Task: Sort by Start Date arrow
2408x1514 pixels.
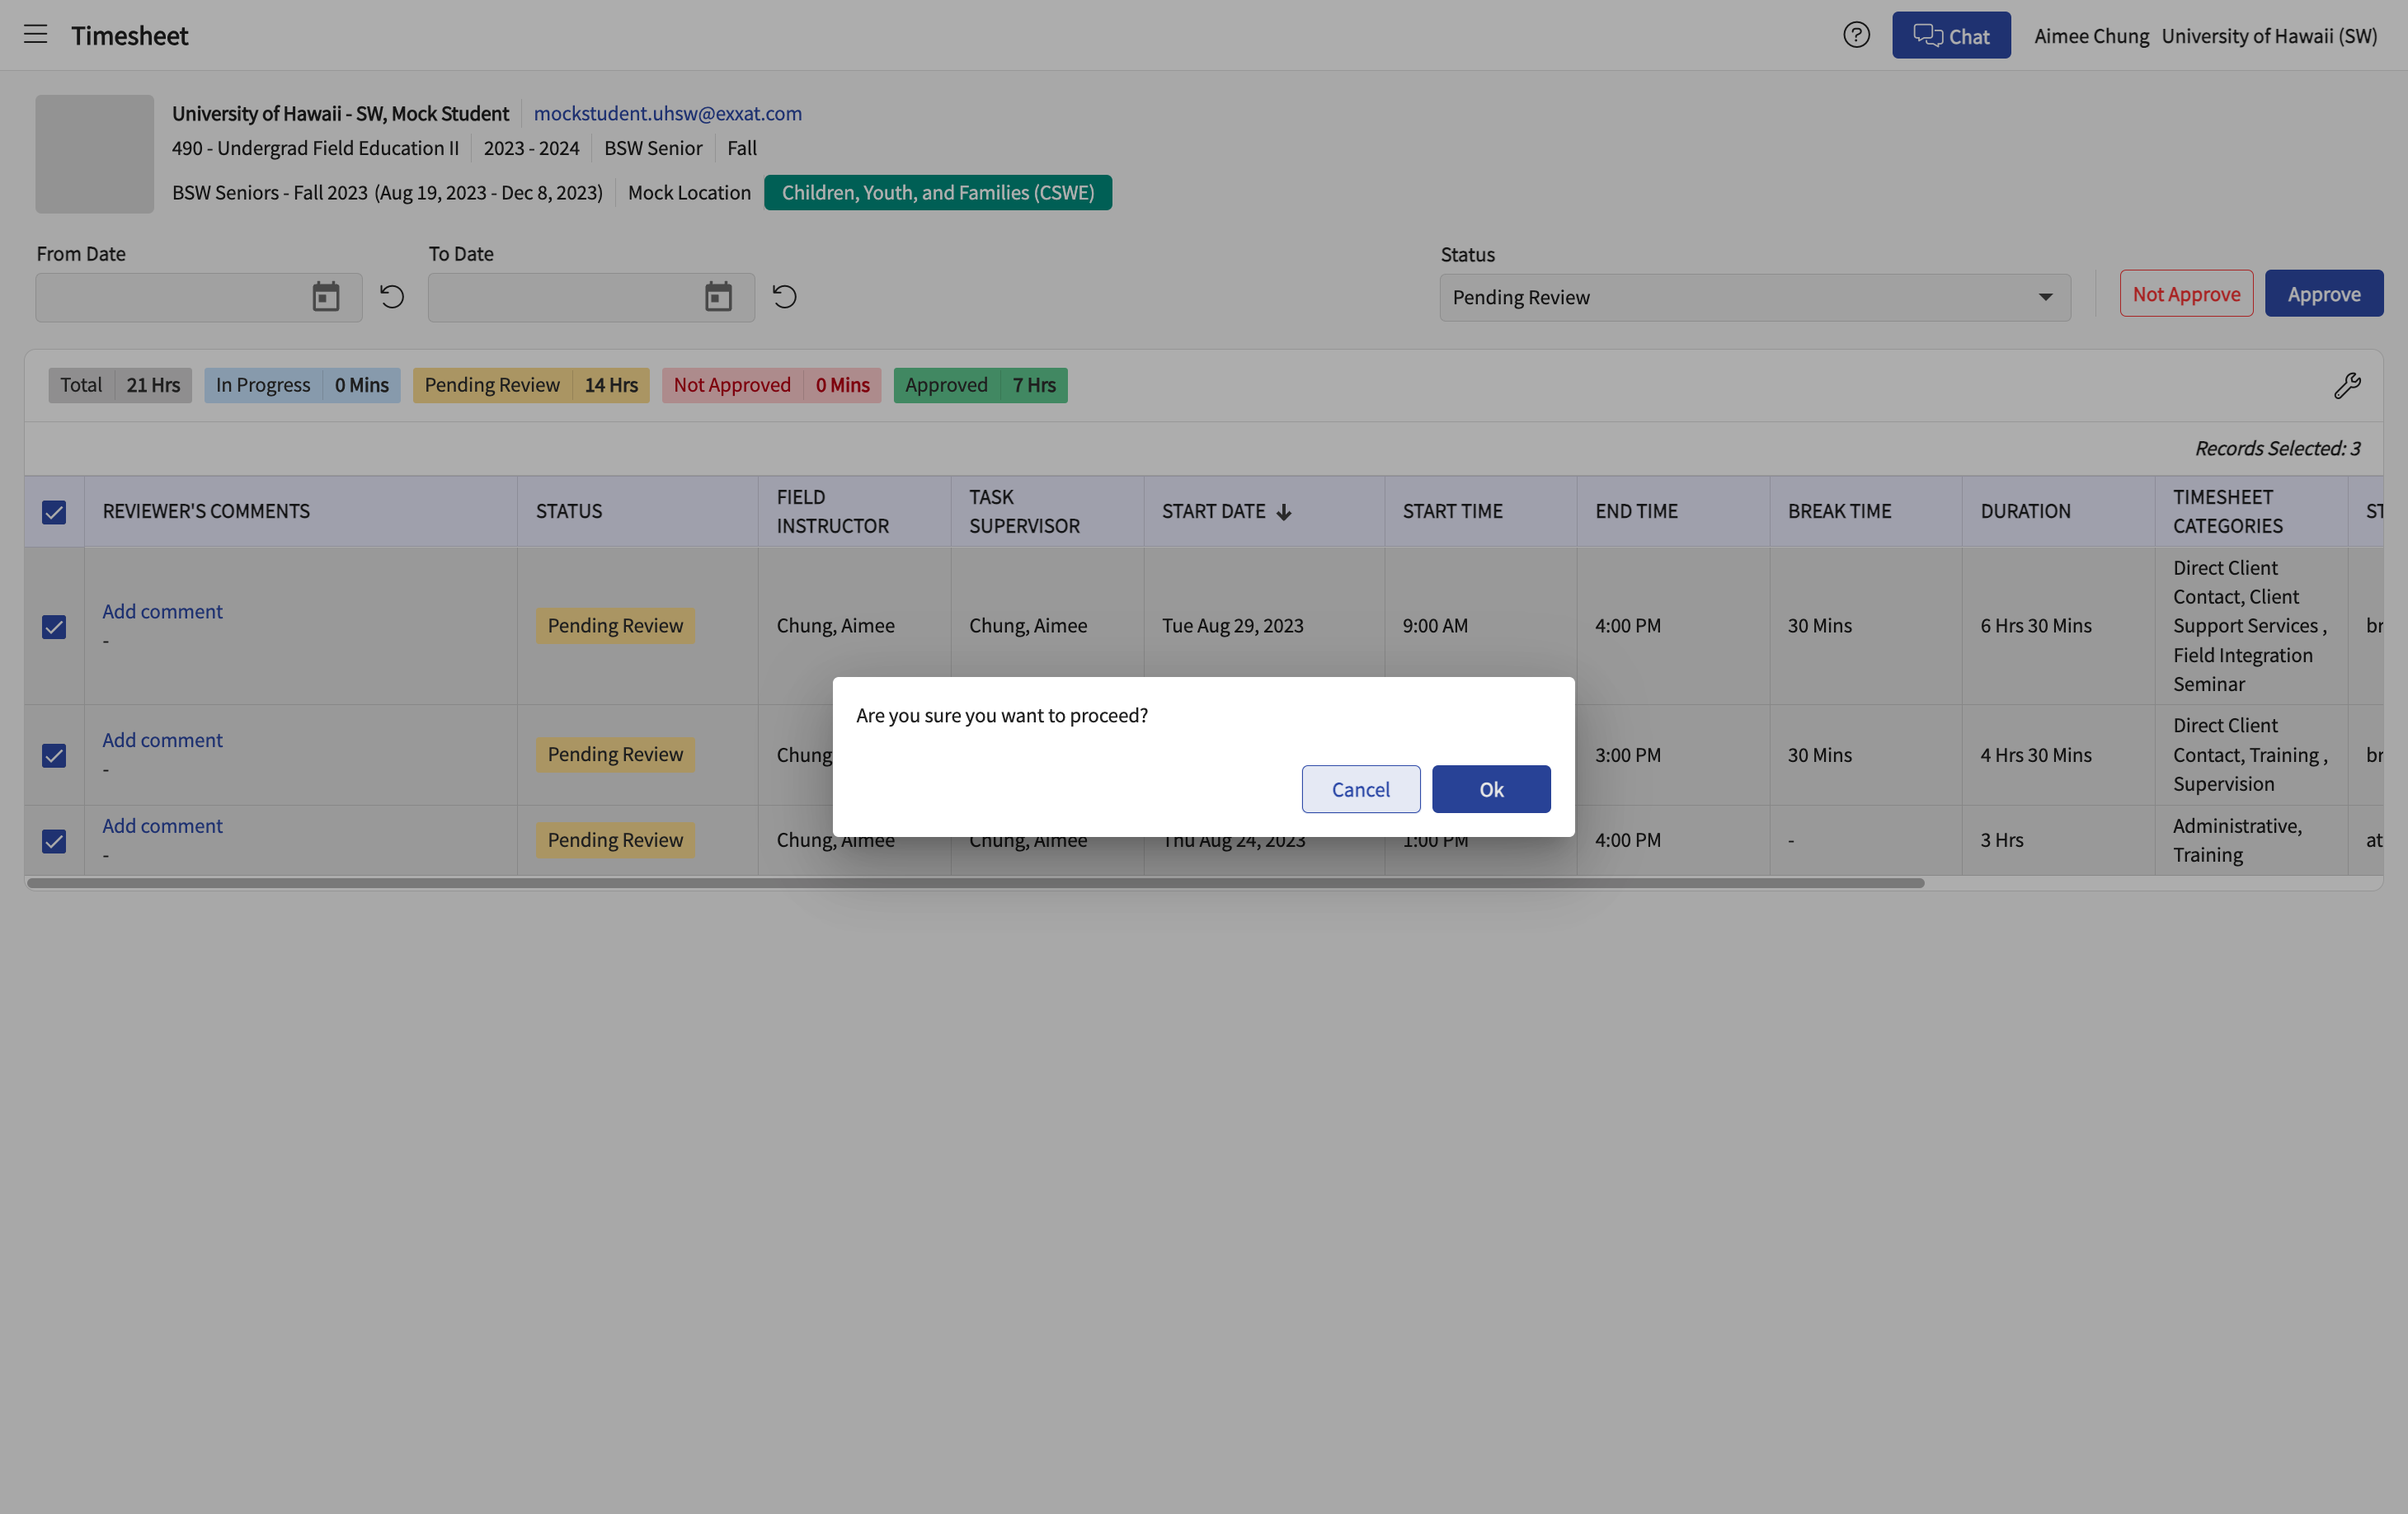Action: coord(1284,512)
